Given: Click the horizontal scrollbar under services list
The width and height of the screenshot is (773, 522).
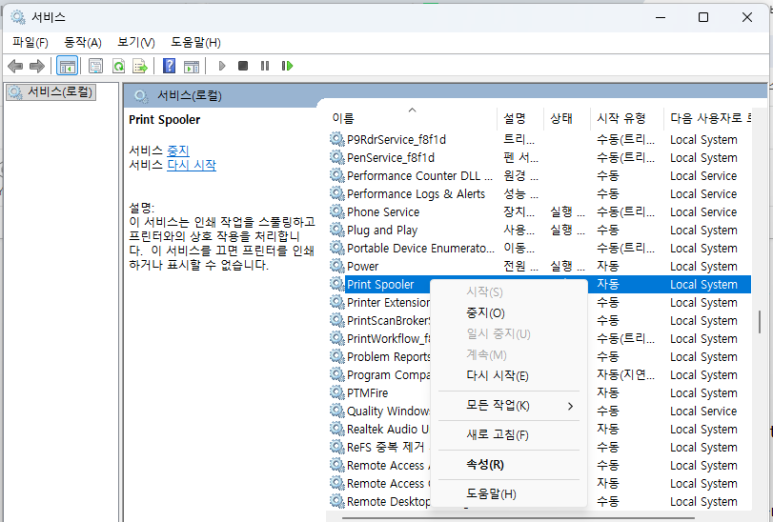Looking at the screenshot, I should coord(518,518).
